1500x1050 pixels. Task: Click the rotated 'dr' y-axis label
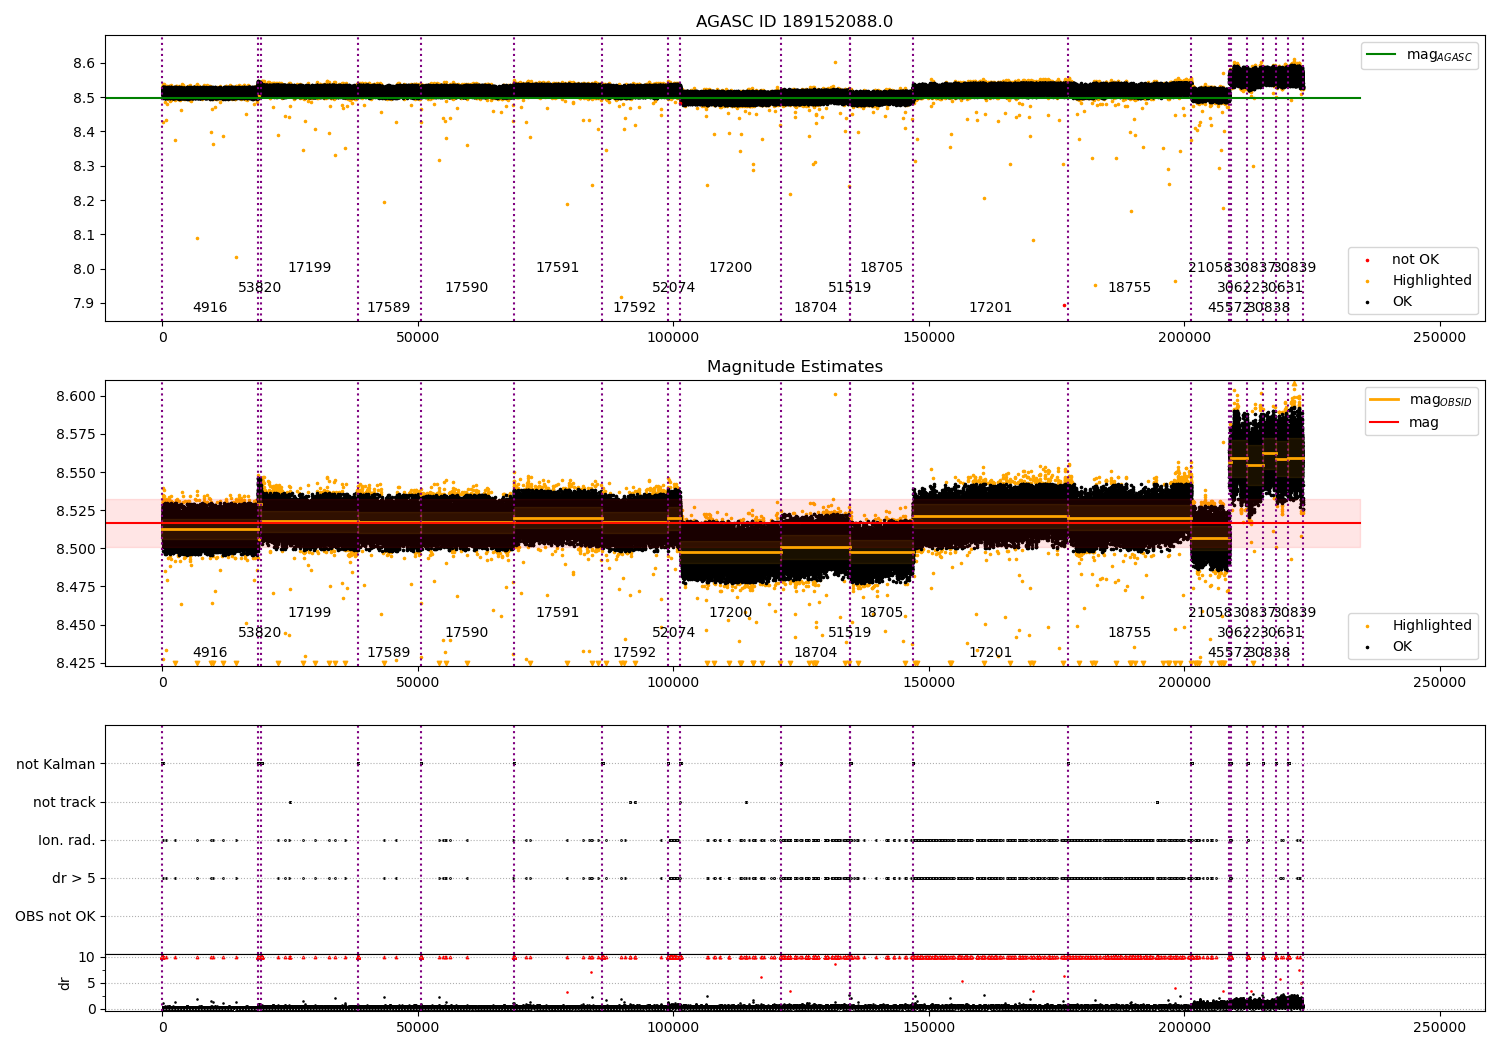(x=65, y=983)
